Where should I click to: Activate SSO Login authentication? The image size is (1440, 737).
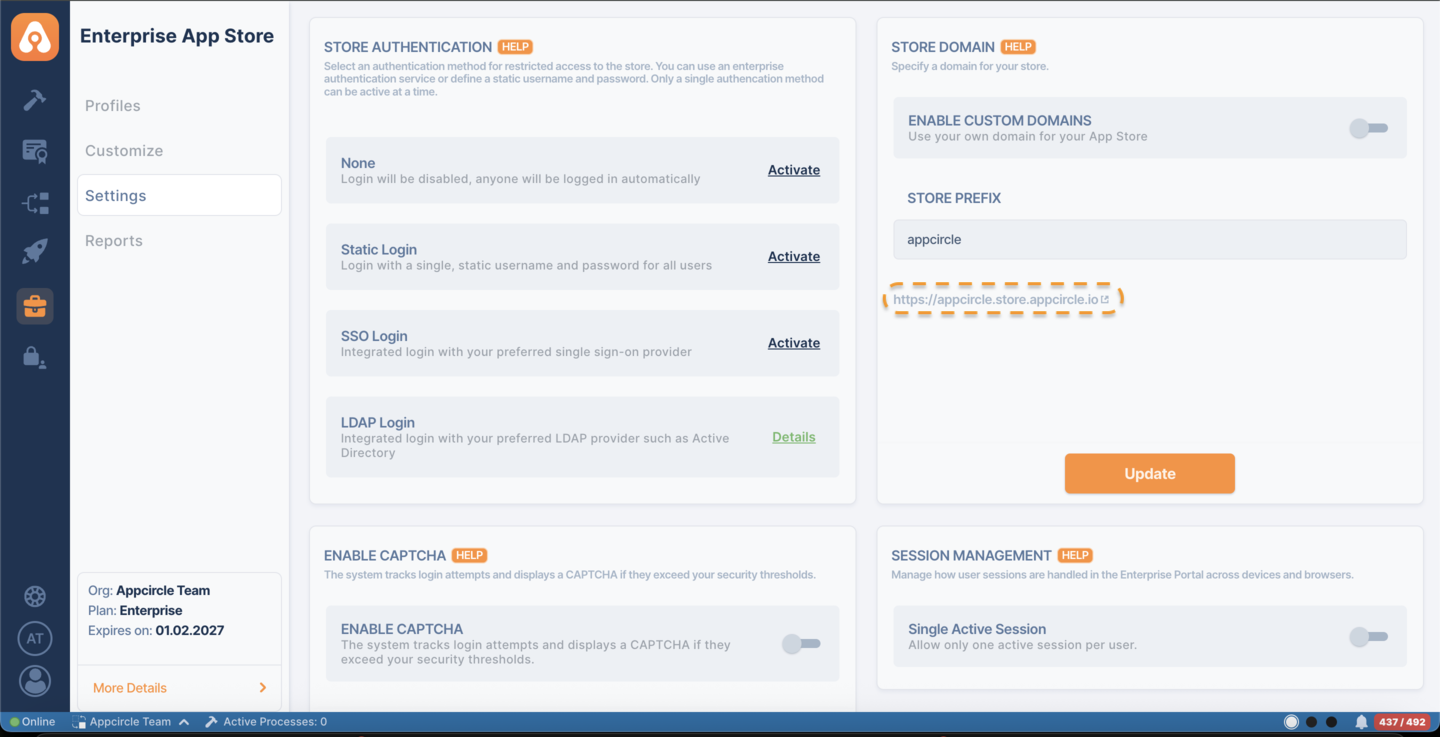point(793,342)
